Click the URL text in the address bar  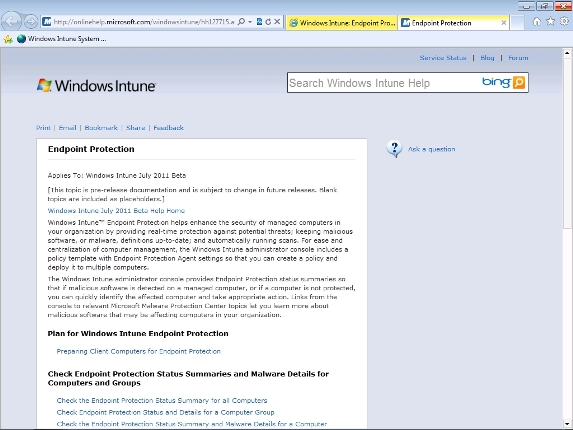(x=144, y=22)
